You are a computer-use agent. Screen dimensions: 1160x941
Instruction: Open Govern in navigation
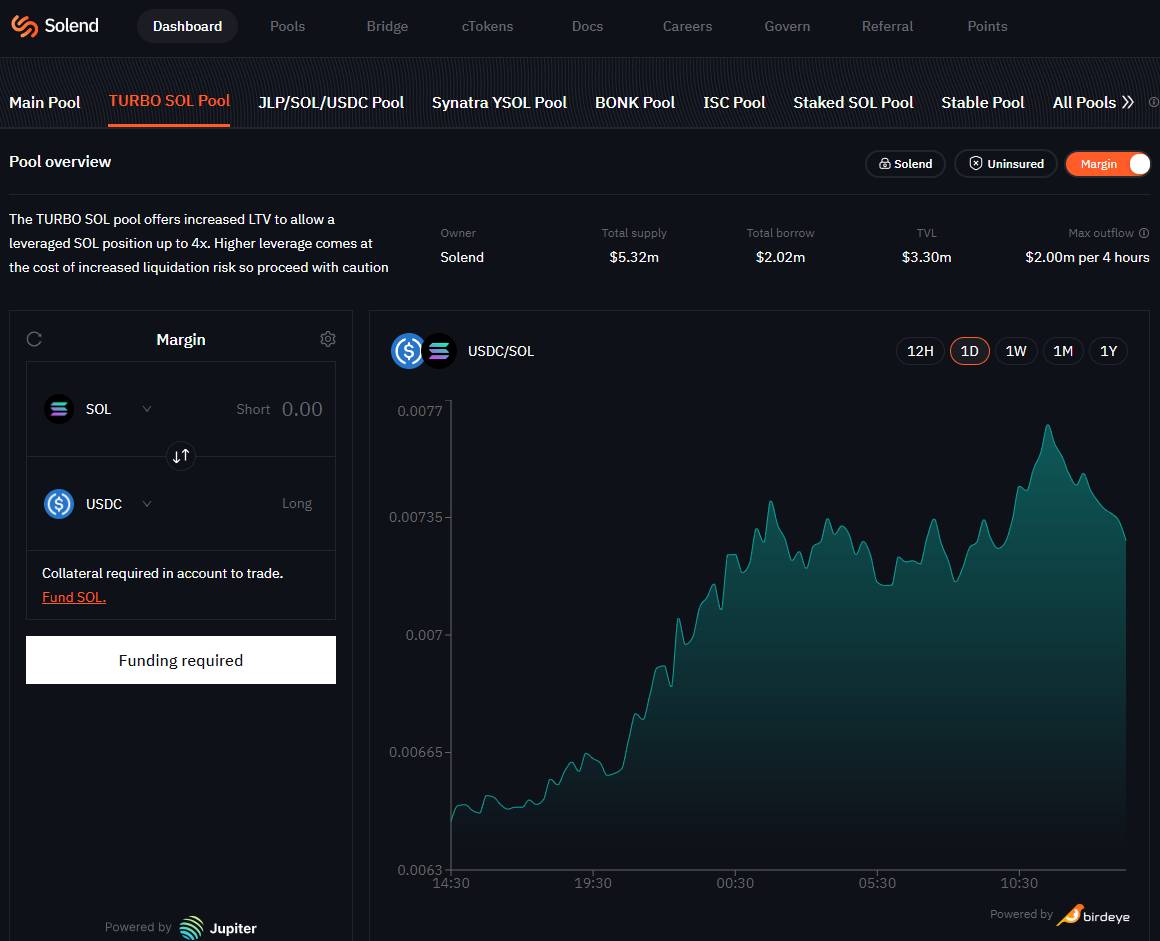(787, 26)
